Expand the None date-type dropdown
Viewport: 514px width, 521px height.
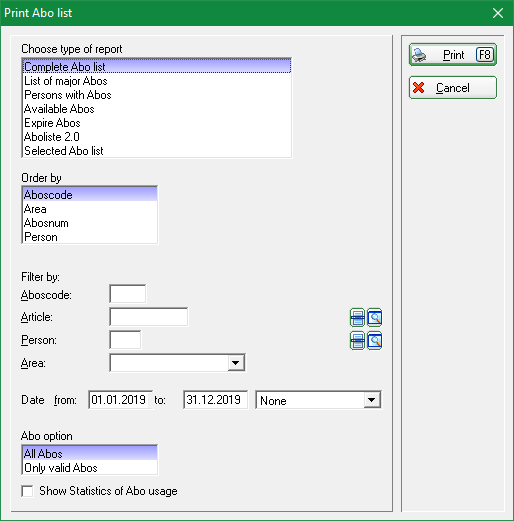coord(372,400)
